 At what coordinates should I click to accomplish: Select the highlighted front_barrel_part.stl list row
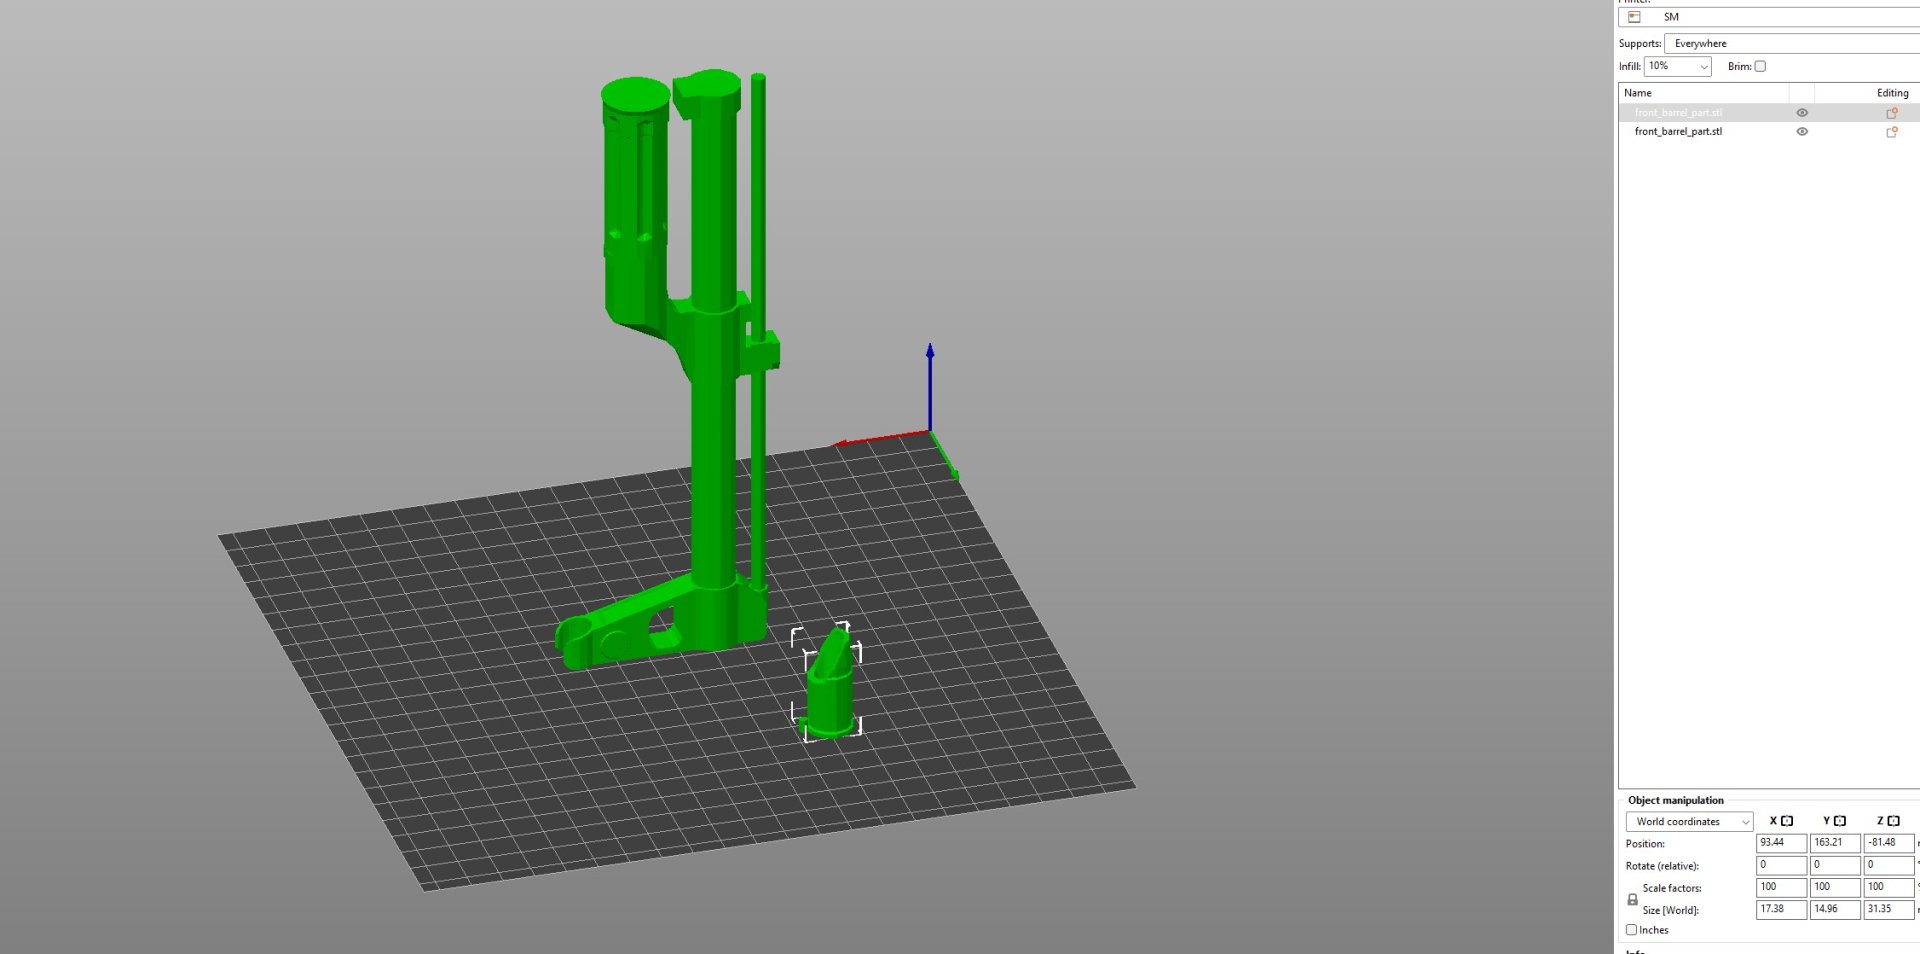coord(1769,113)
